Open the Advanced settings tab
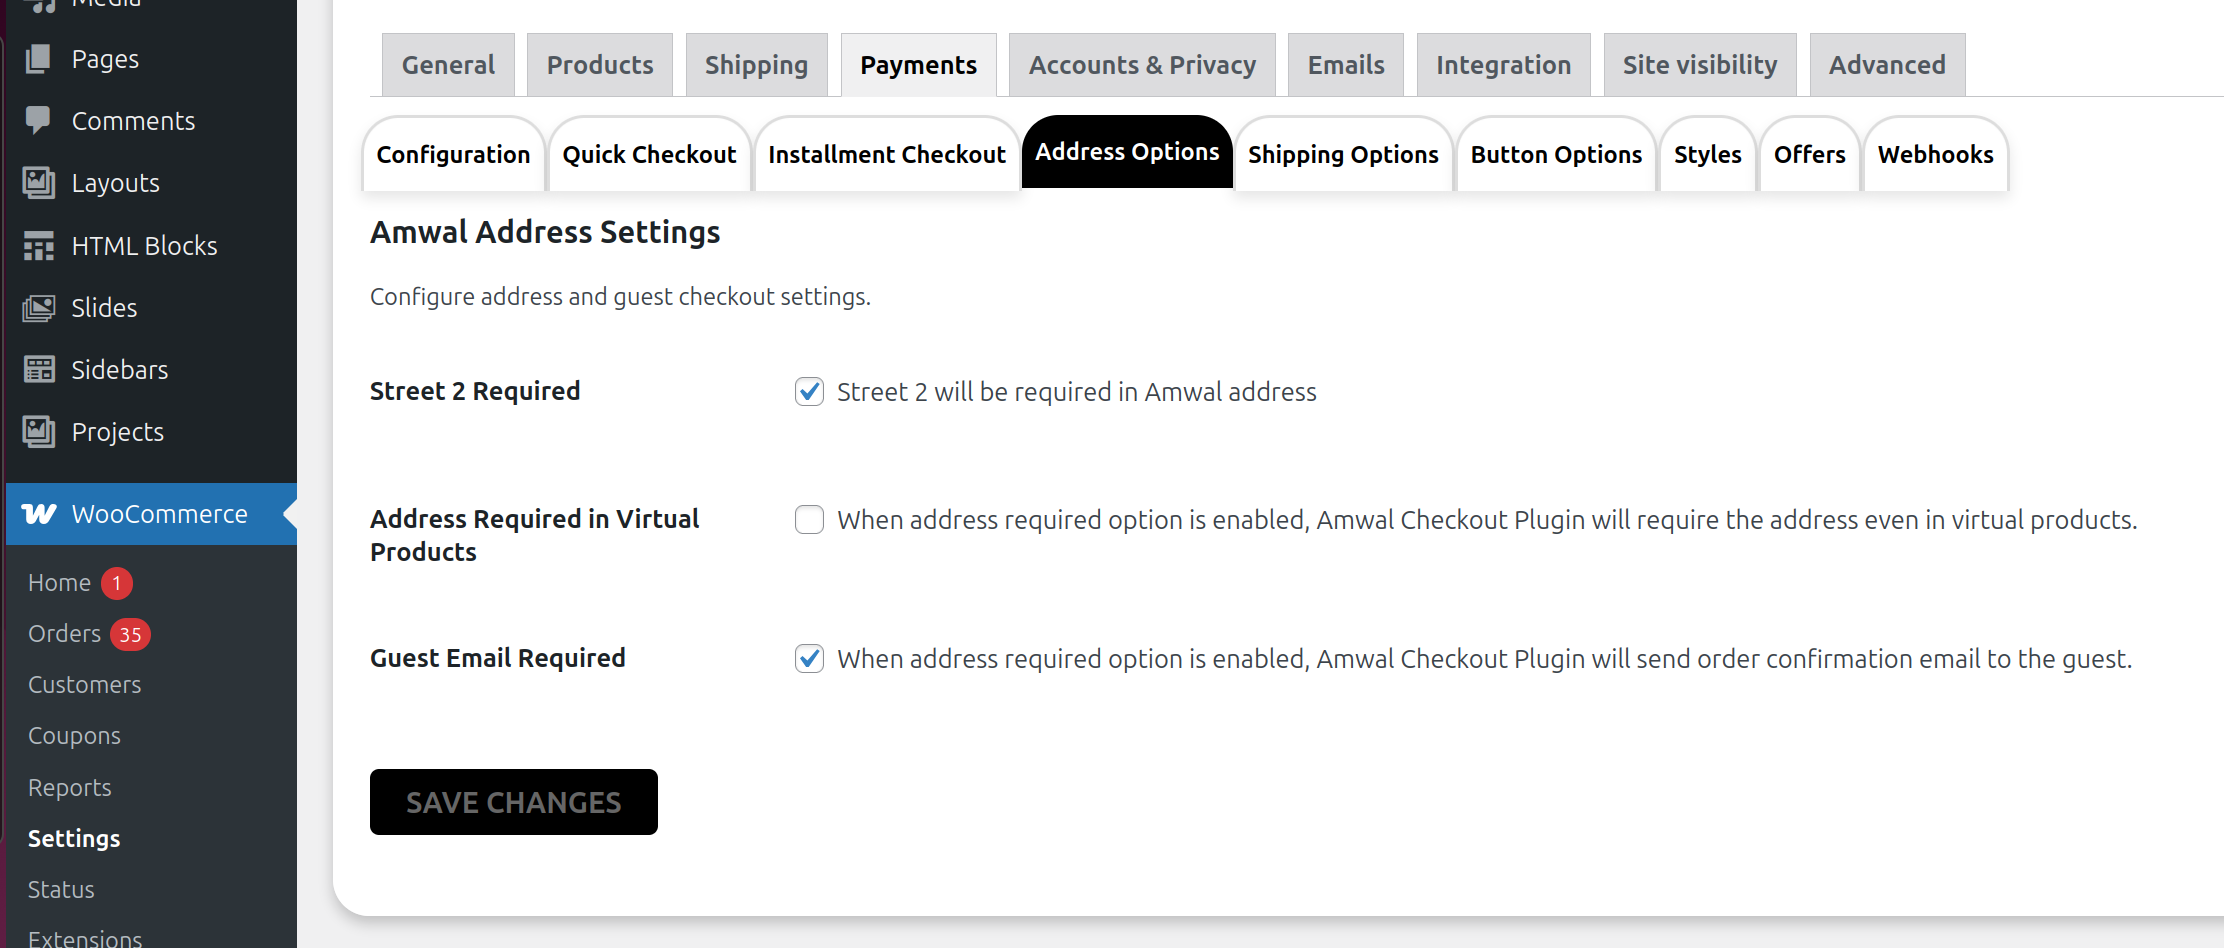 (1887, 65)
